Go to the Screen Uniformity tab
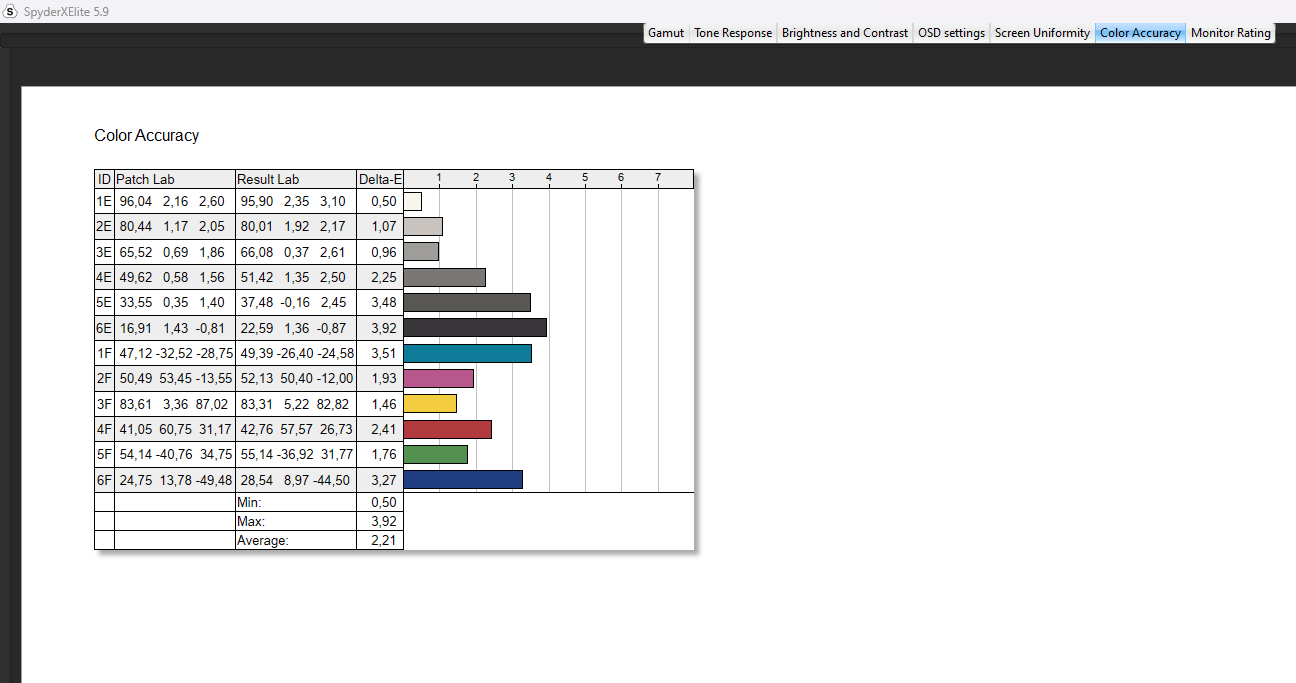This screenshot has height=683, width=1296. (x=1042, y=33)
